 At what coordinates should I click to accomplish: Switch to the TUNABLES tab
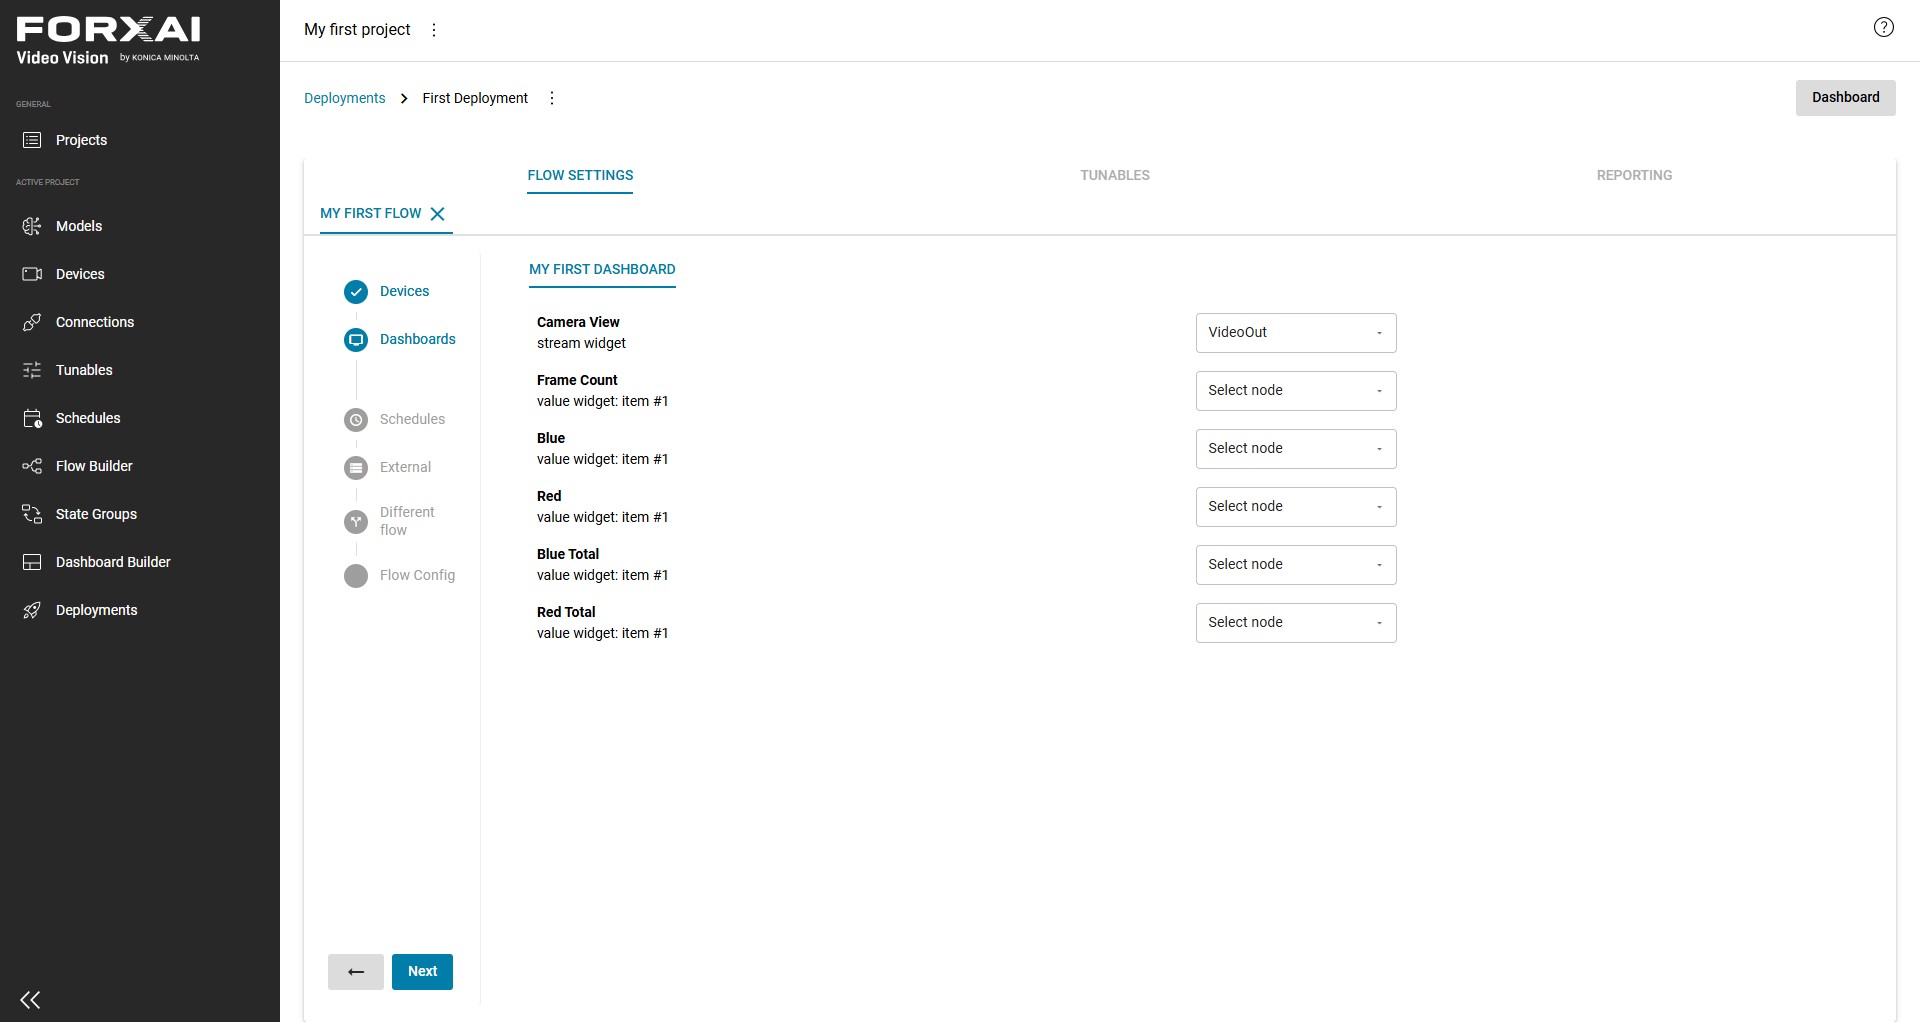(x=1115, y=175)
